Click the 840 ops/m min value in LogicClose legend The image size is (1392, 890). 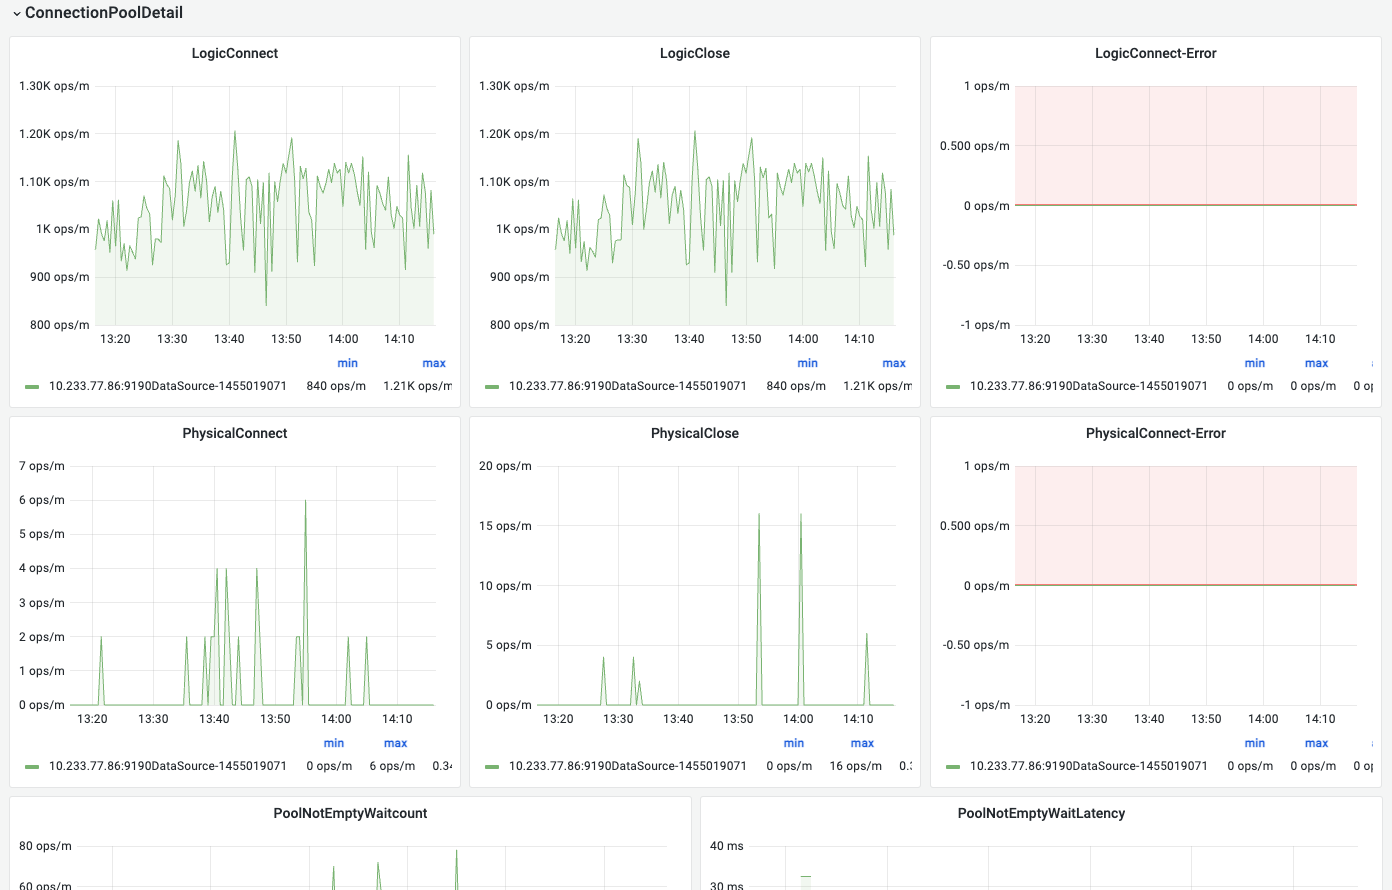(796, 386)
